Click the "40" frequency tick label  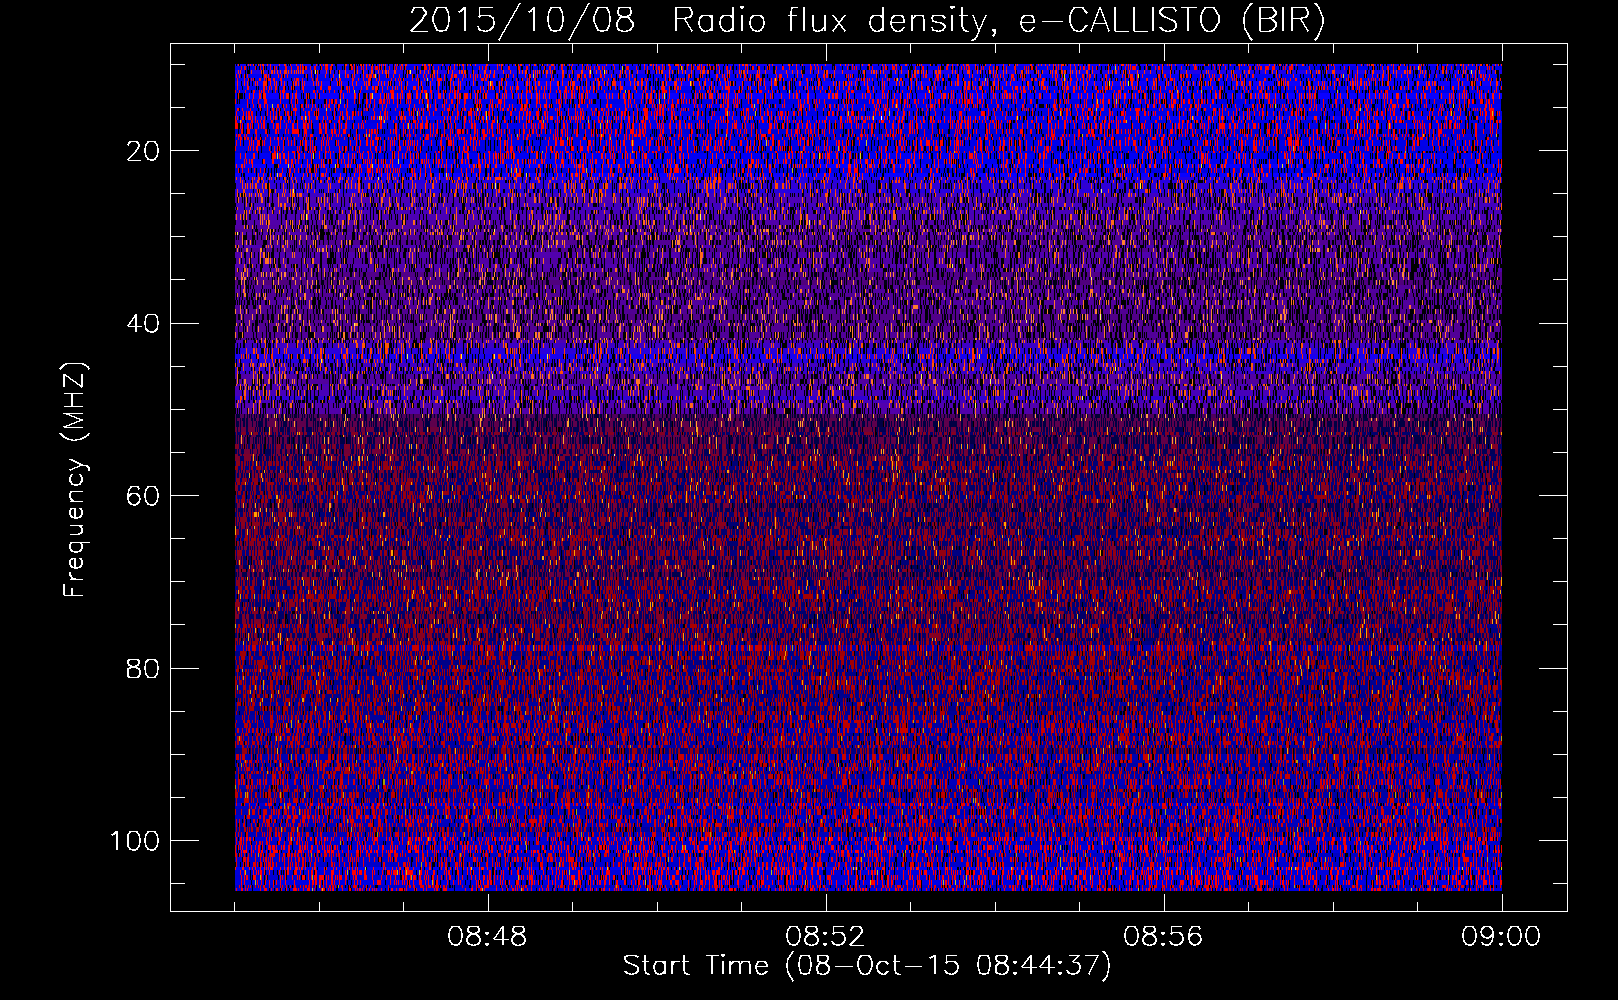pos(143,323)
